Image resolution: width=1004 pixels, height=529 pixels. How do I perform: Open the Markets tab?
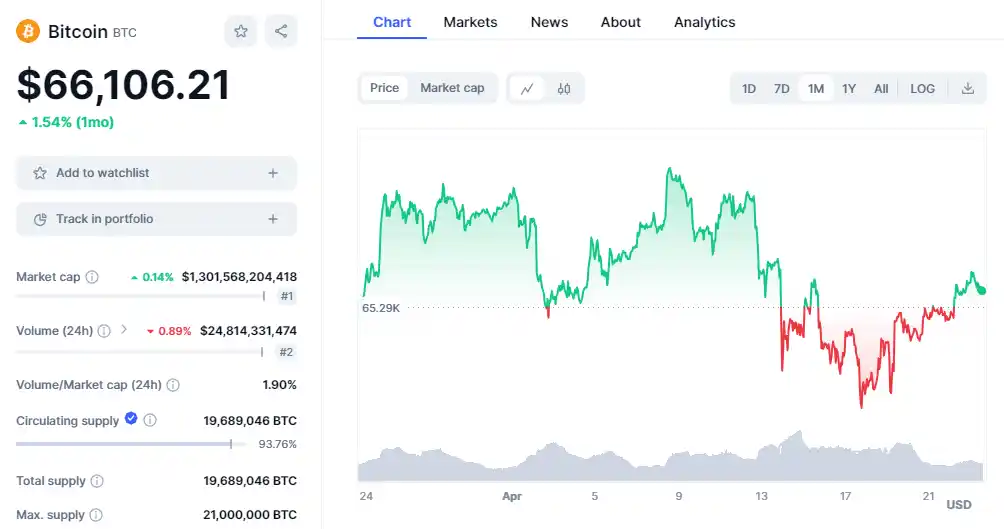click(470, 22)
